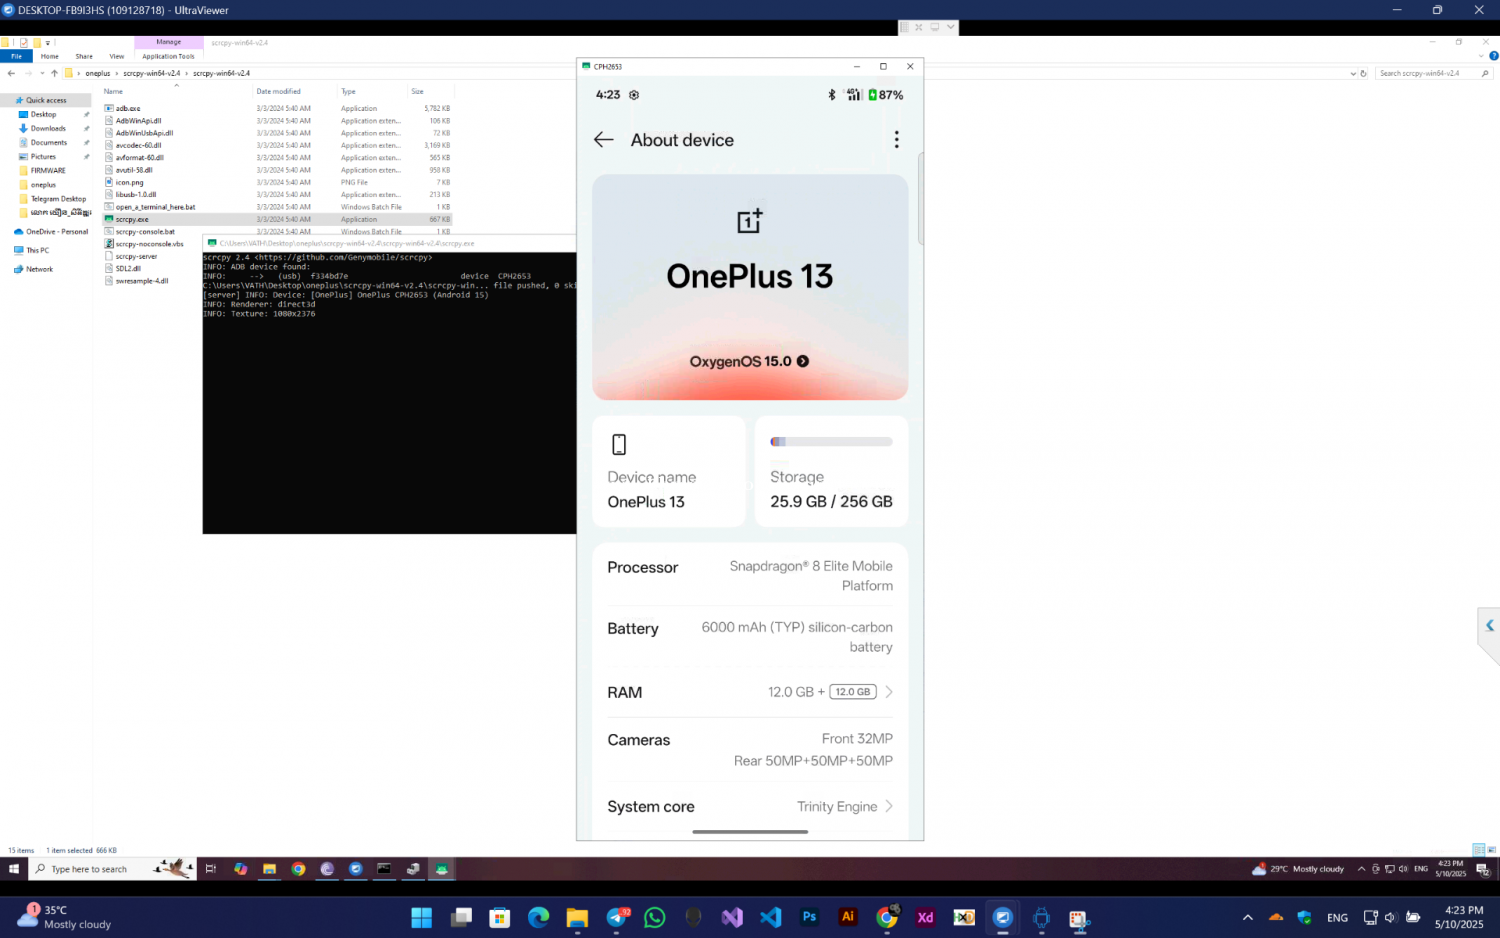Viewport: 1500px width, 938px height.
Task: Select scrcpy.exe in file list
Action: (132, 219)
